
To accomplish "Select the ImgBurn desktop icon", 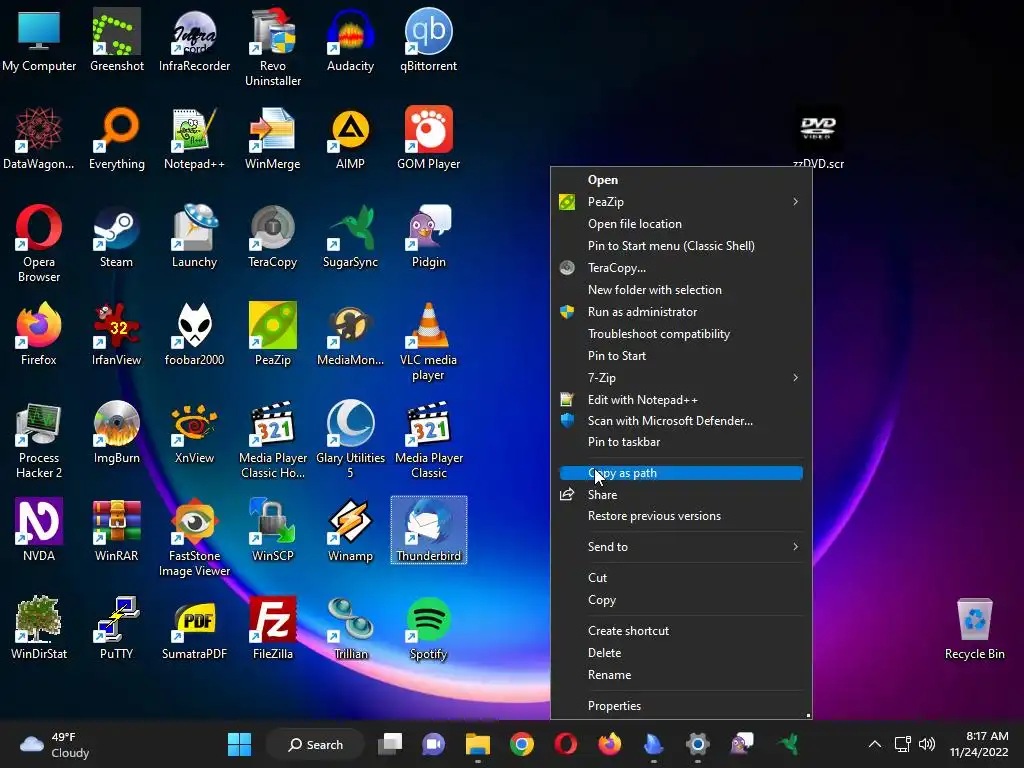I will [x=116, y=432].
